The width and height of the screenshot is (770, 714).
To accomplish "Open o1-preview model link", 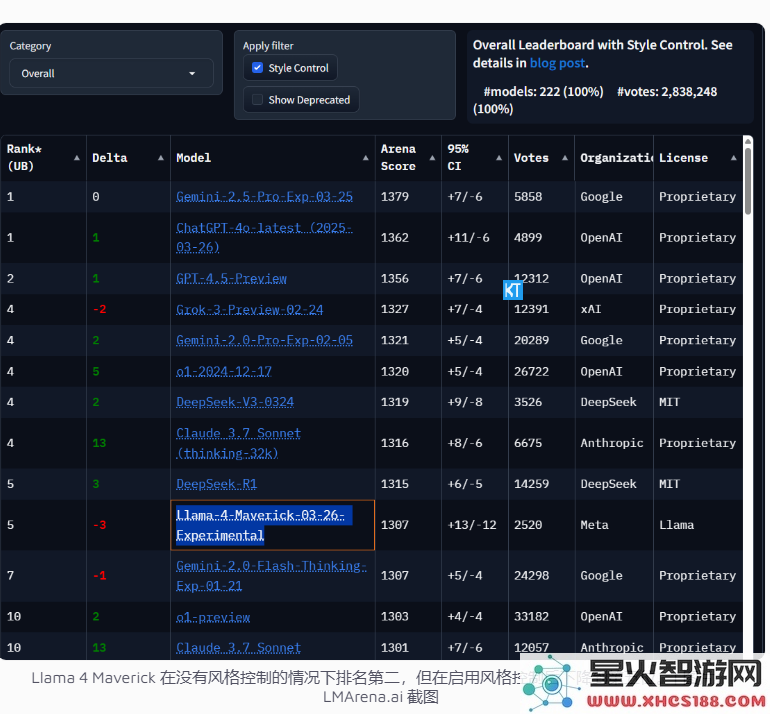I will coord(213,617).
